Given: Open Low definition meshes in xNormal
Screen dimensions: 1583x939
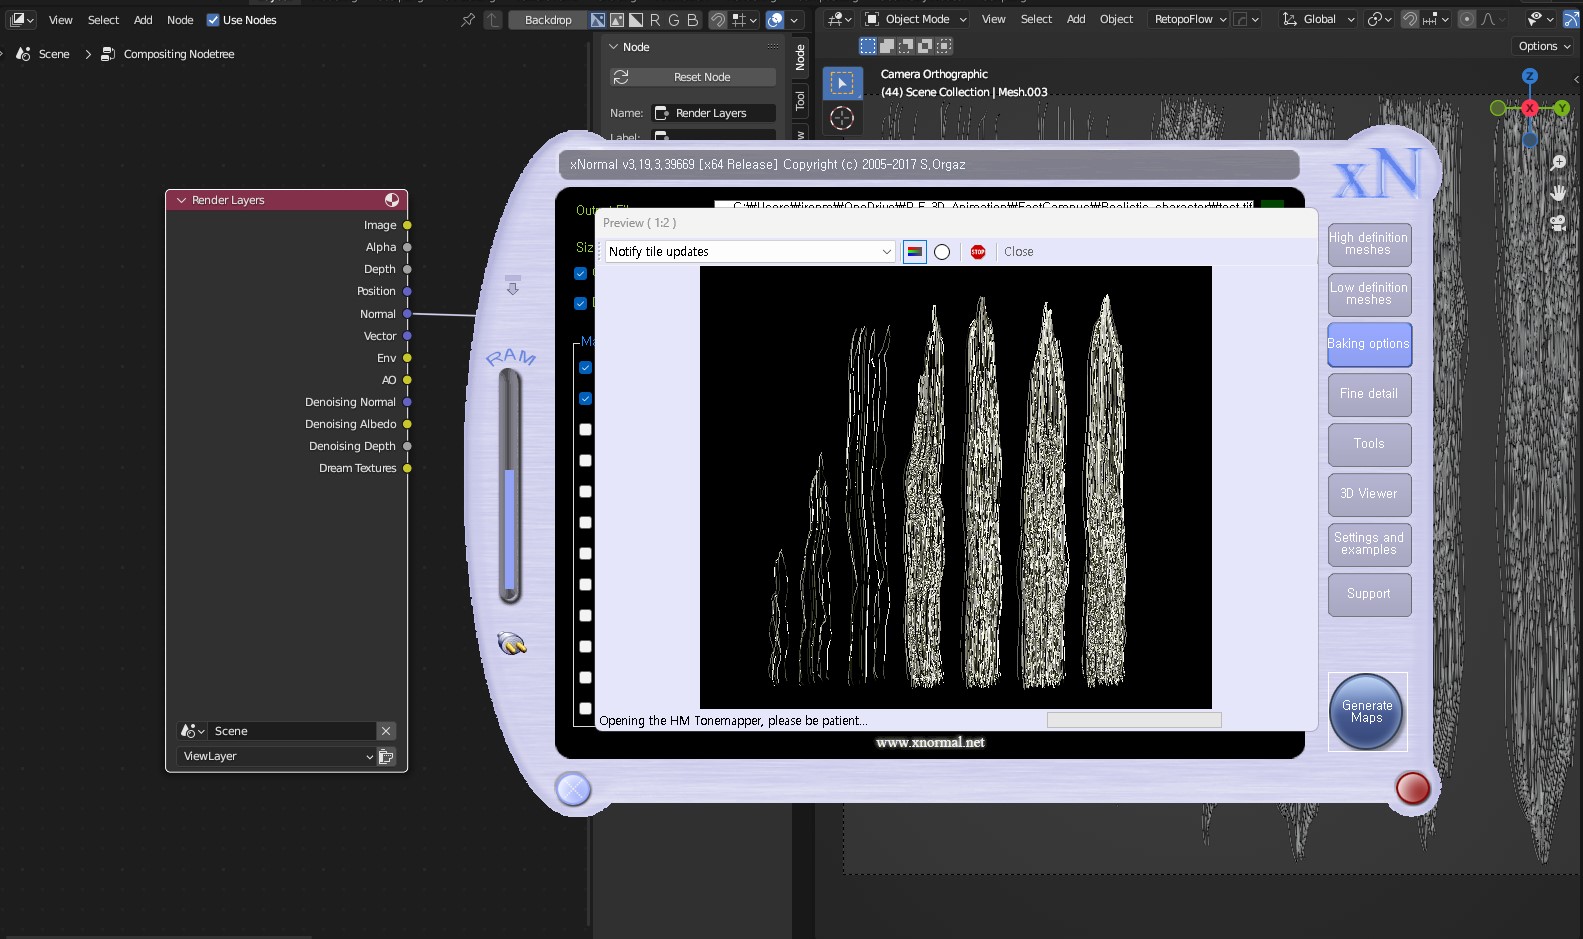Looking at the screenshot, I should 1369,294.
